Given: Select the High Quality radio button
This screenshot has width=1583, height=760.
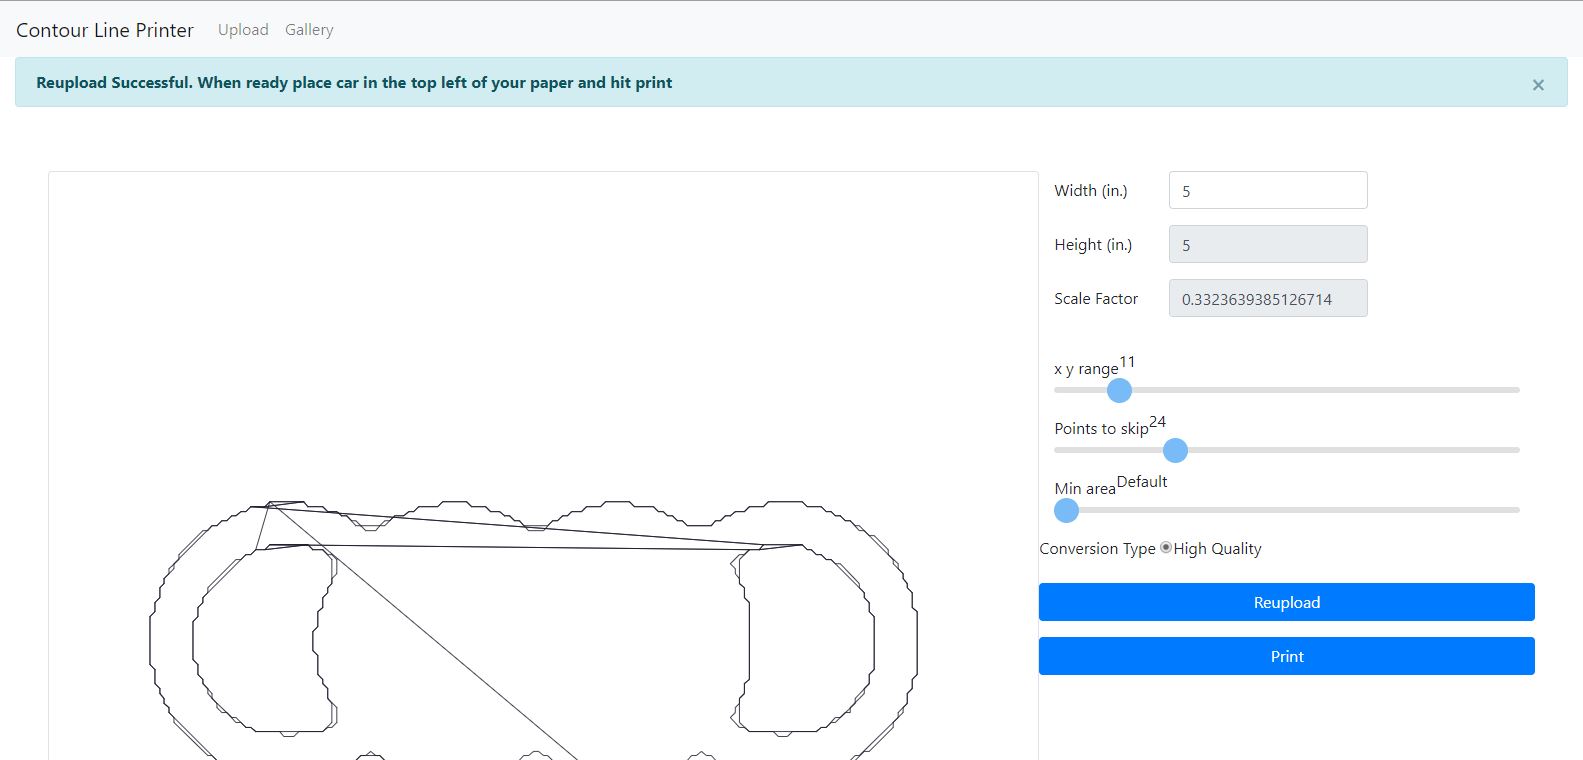Looking at the screenshot, I should click(x=1166, y=547).
